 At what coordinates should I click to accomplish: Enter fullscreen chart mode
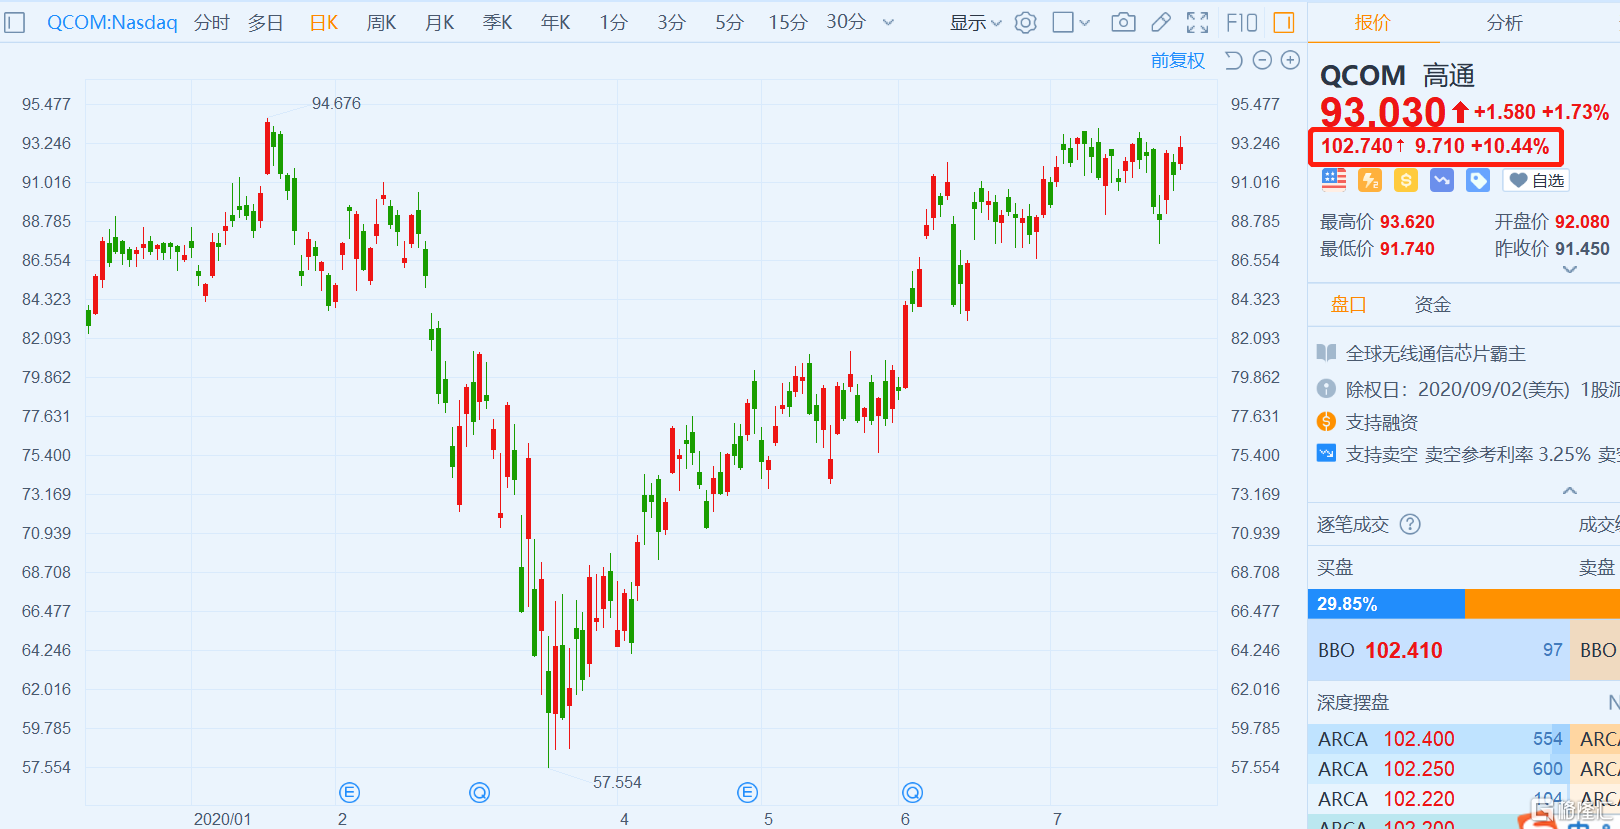point(1197,22)
